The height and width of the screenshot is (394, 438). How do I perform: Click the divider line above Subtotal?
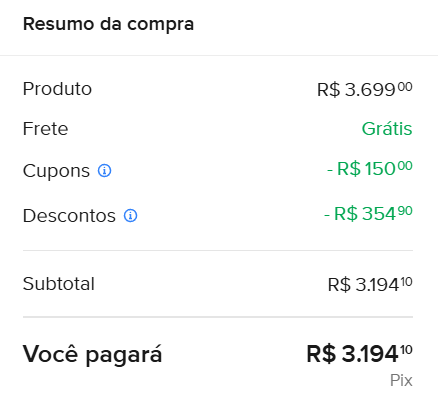coord(218,250)
